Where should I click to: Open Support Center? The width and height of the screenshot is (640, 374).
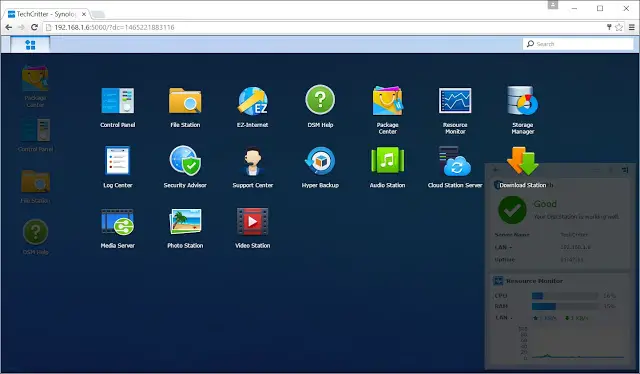[x=253, y=167]
